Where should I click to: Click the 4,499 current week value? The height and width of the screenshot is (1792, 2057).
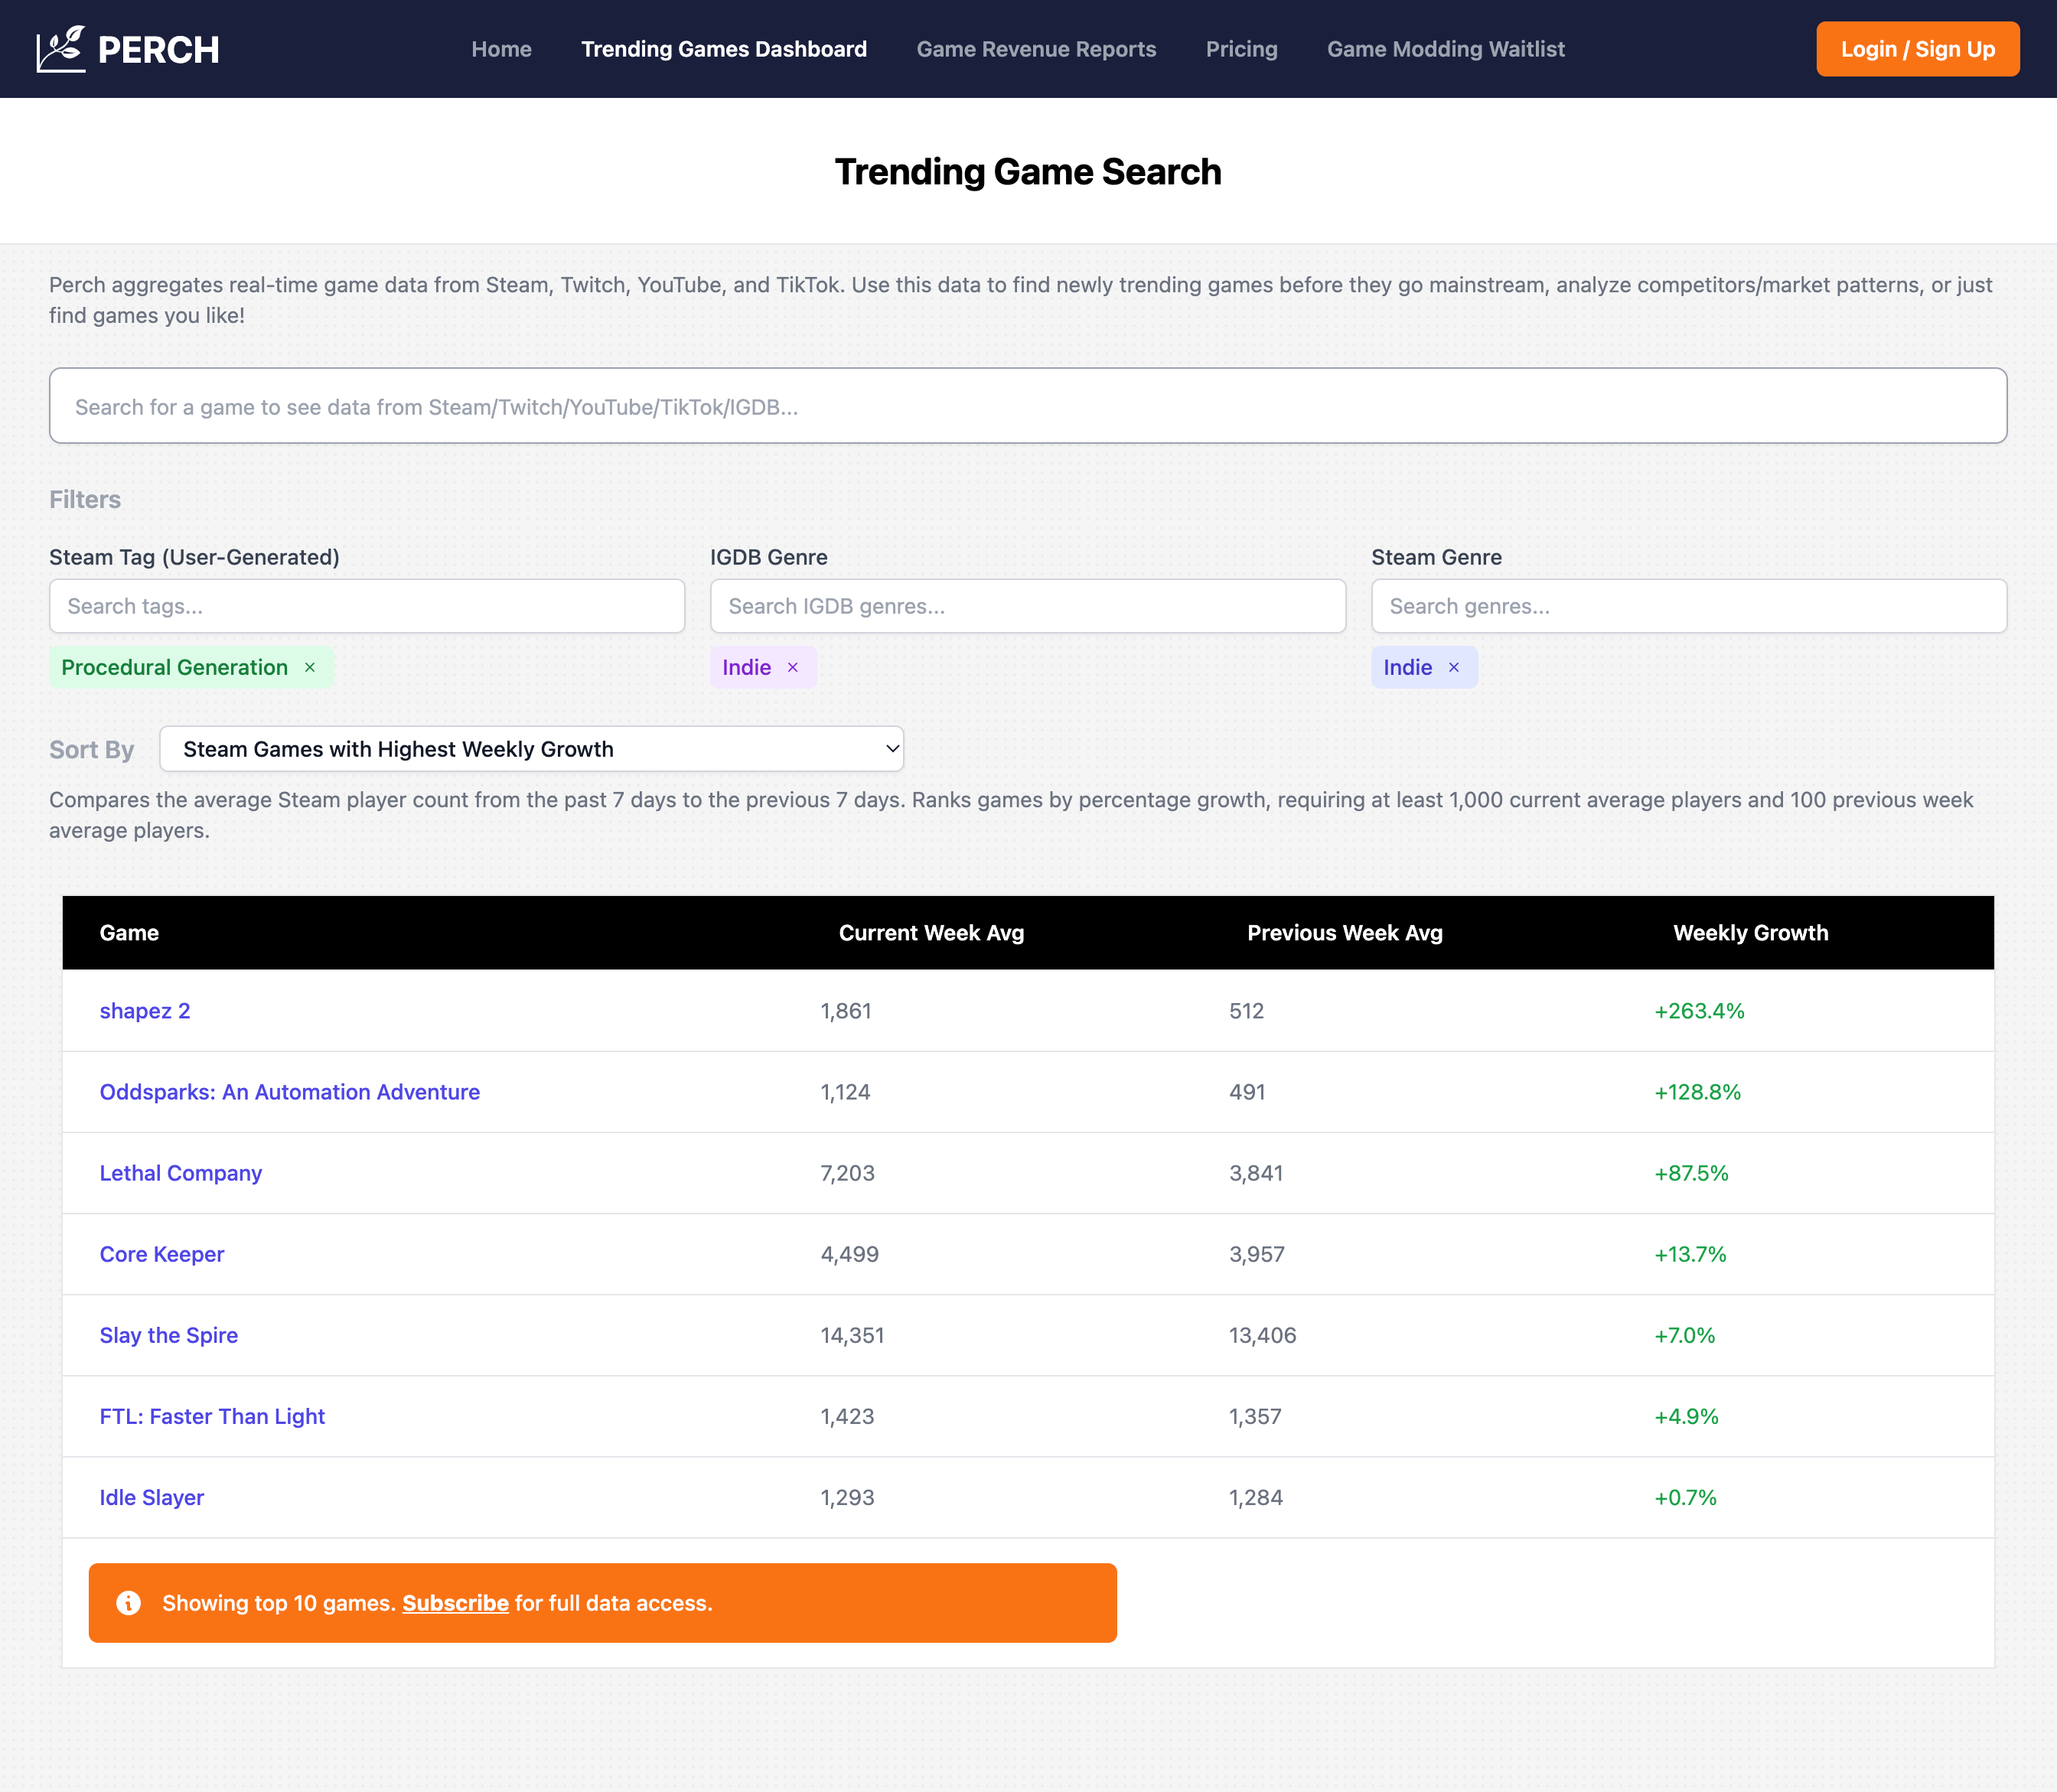click(x=849, y=1254)
